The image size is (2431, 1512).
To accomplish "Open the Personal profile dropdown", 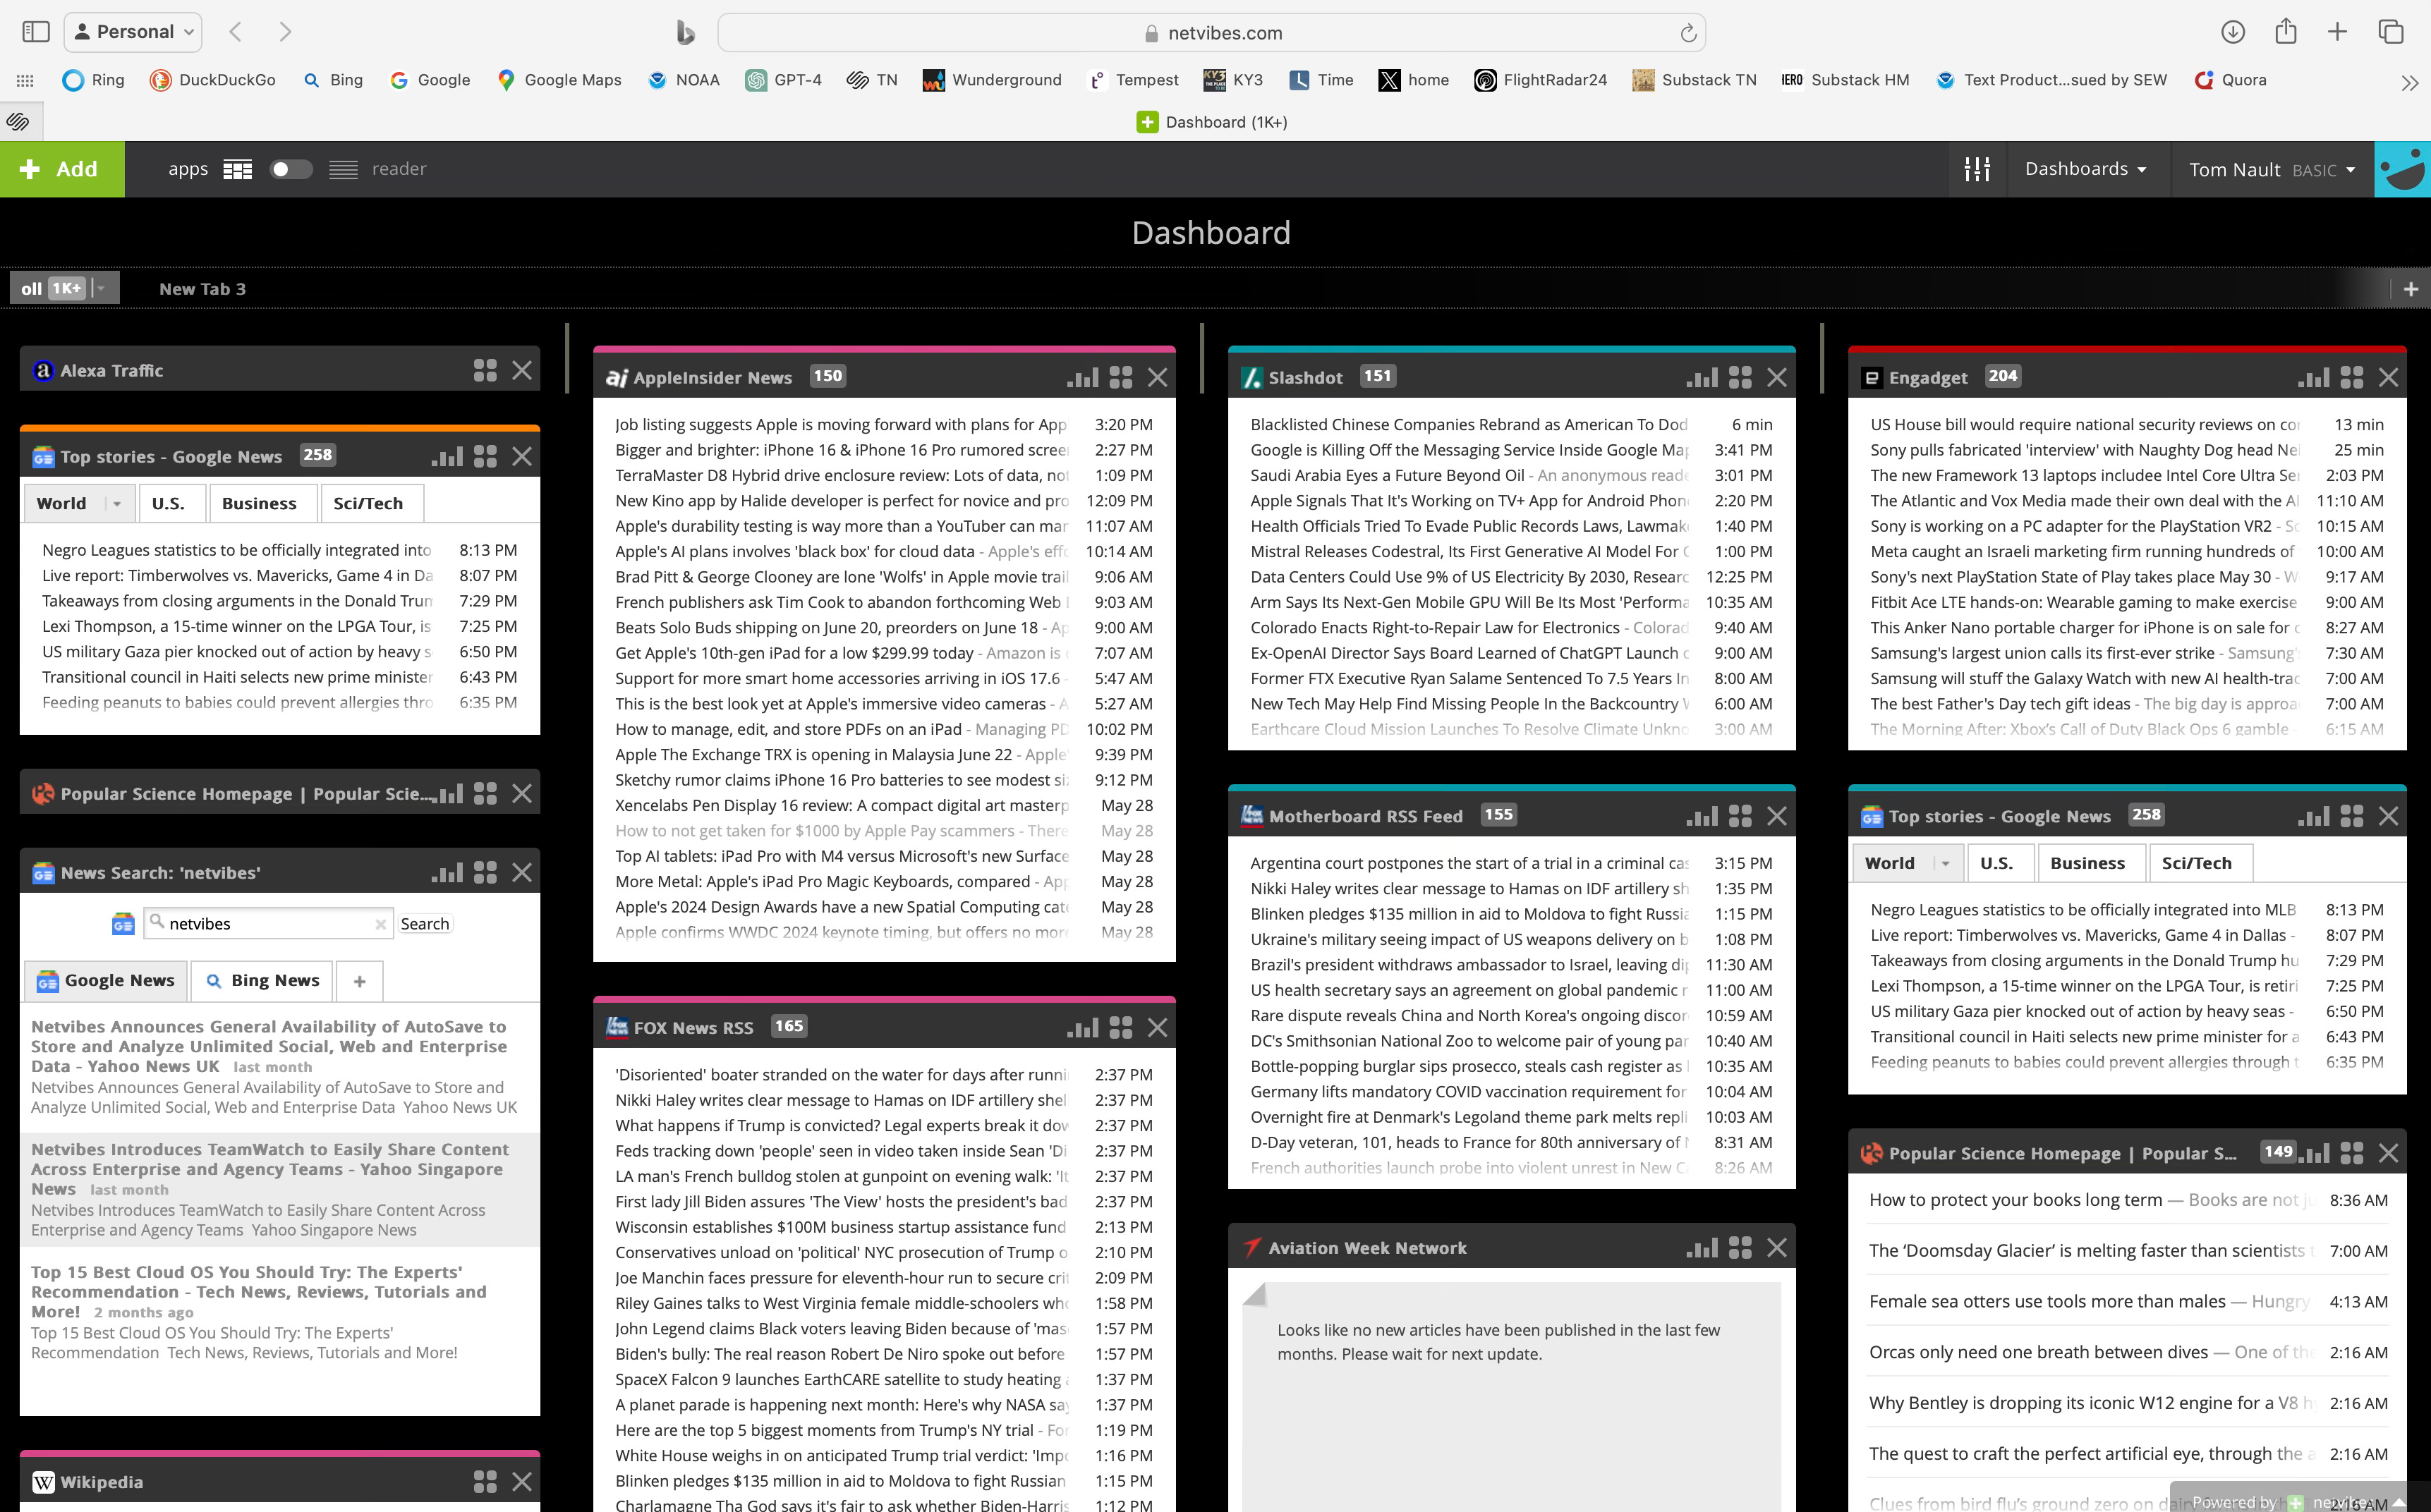I will point(133,32).
